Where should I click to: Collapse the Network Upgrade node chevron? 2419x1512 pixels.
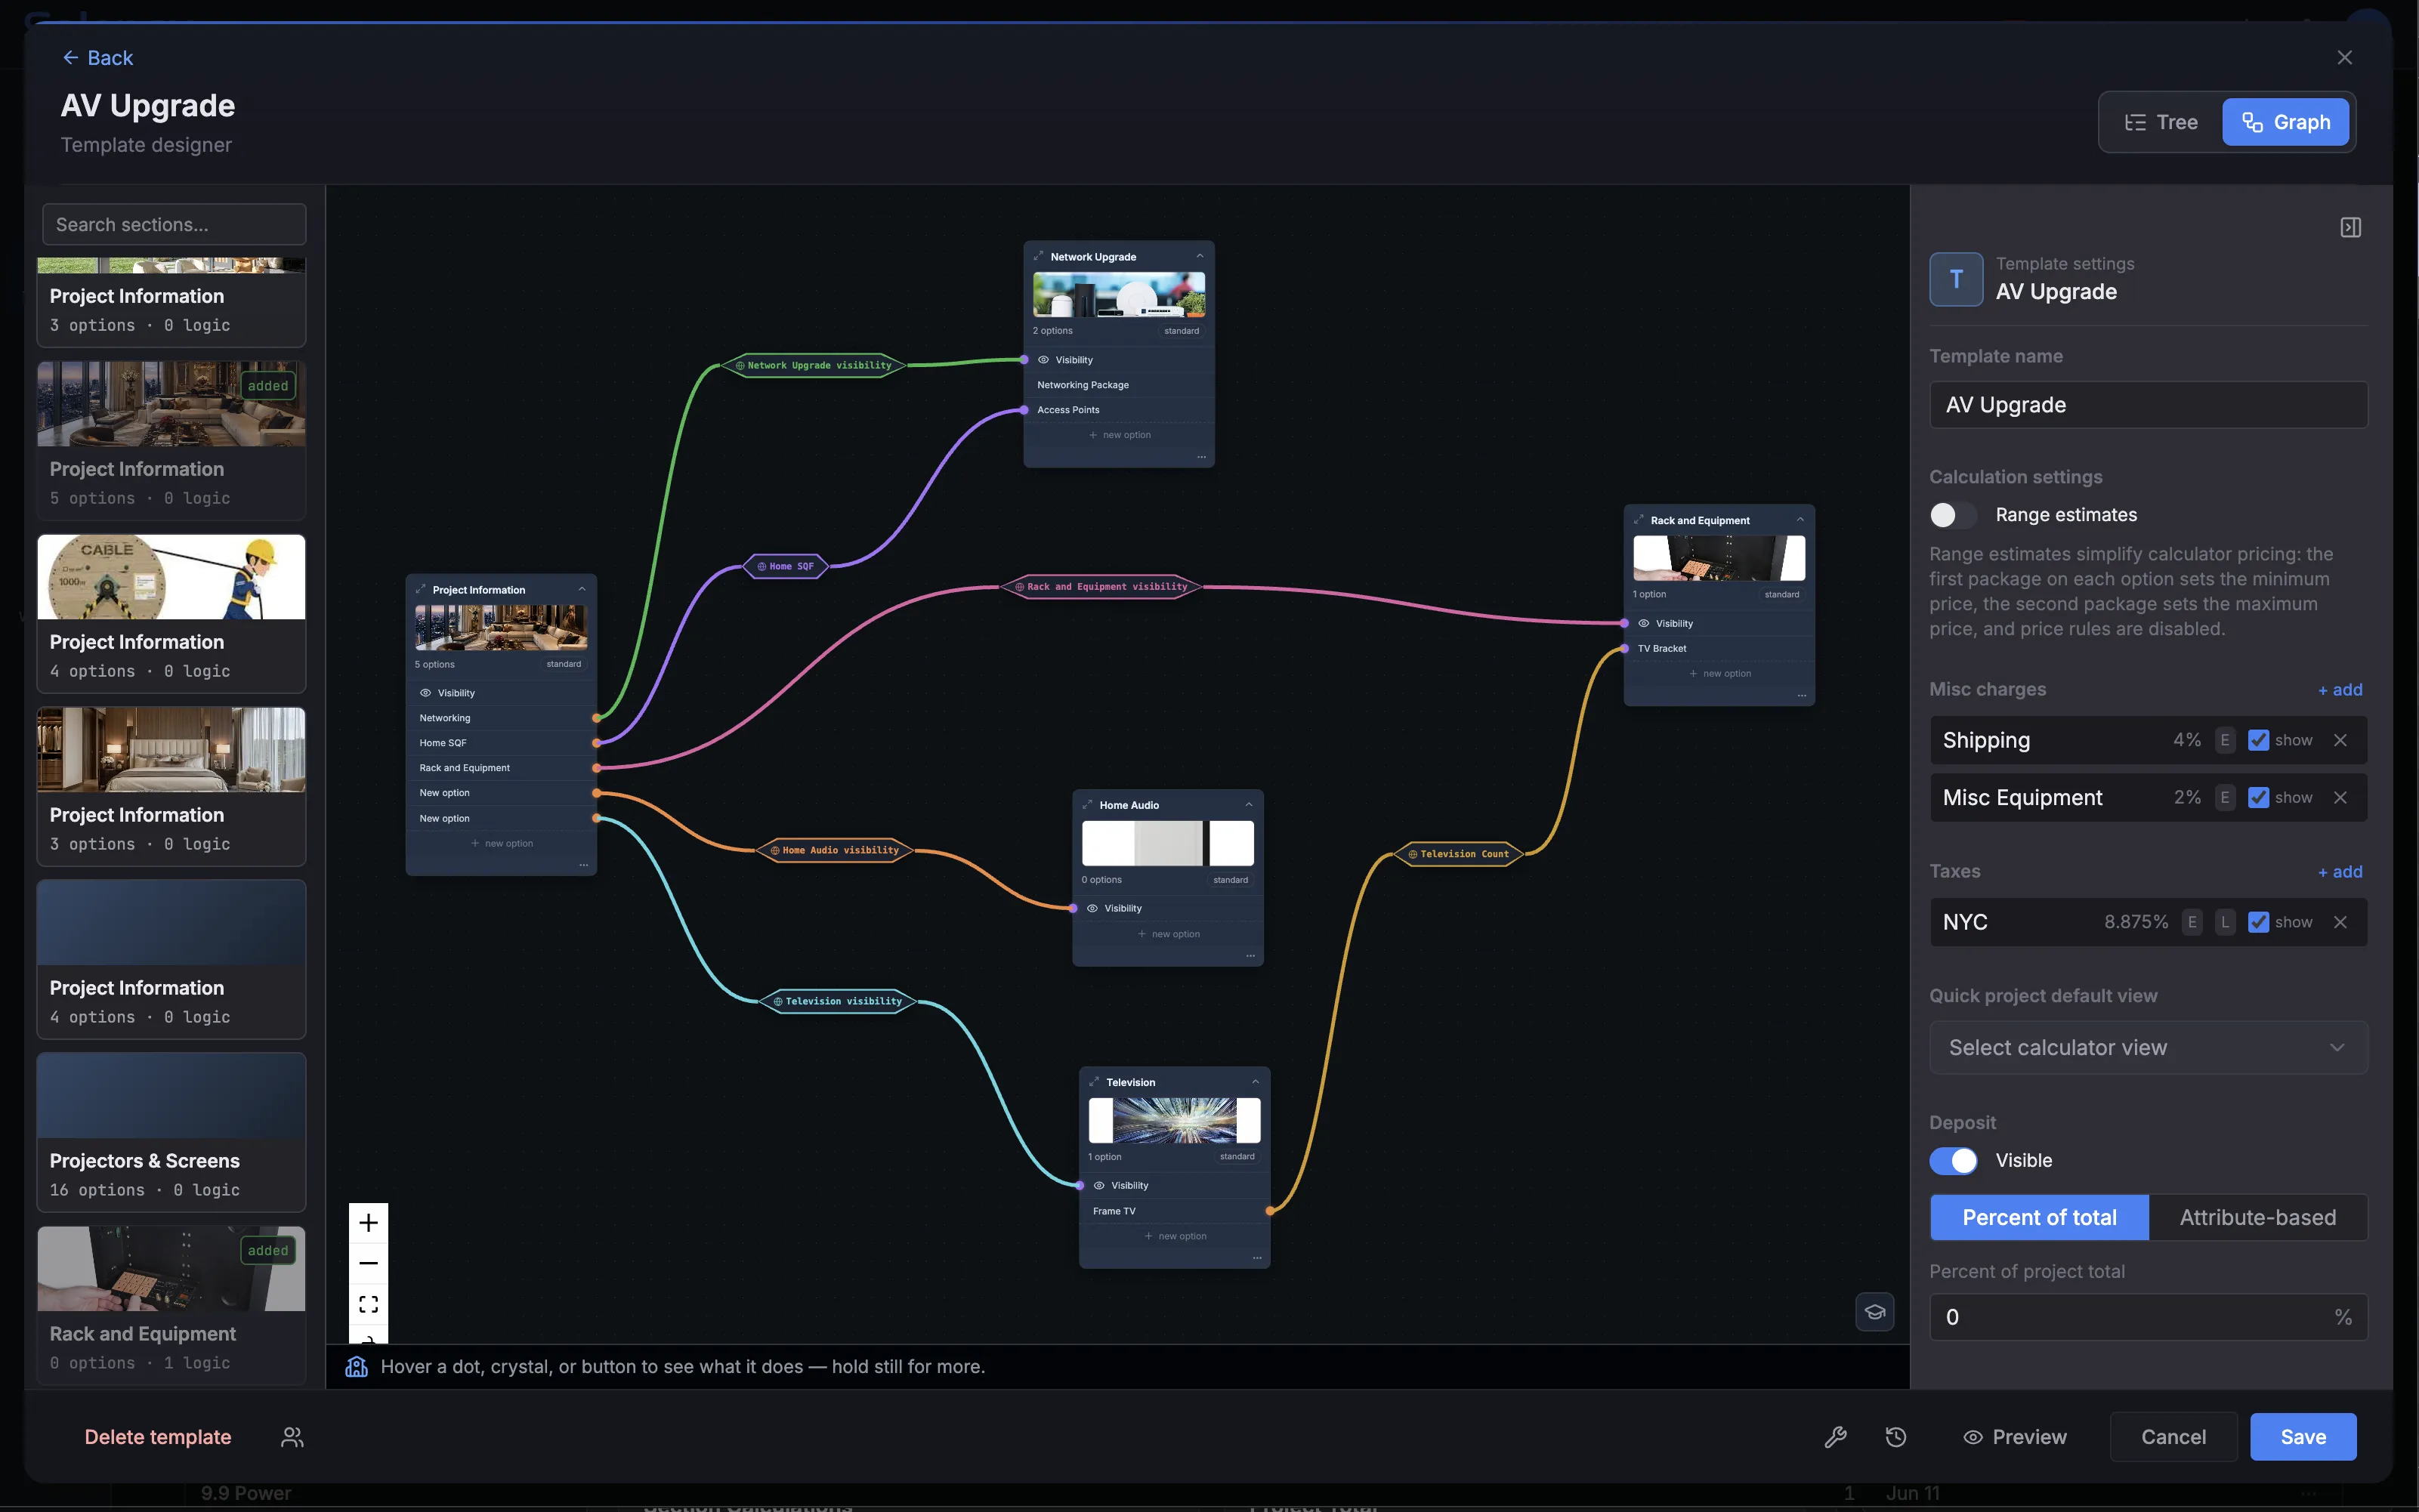[1200, 256]
